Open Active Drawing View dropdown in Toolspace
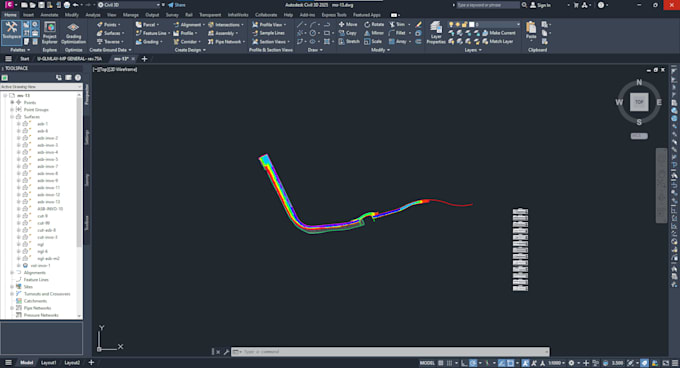The height and width of the screenshot is (368, 680). pos(41,87)
